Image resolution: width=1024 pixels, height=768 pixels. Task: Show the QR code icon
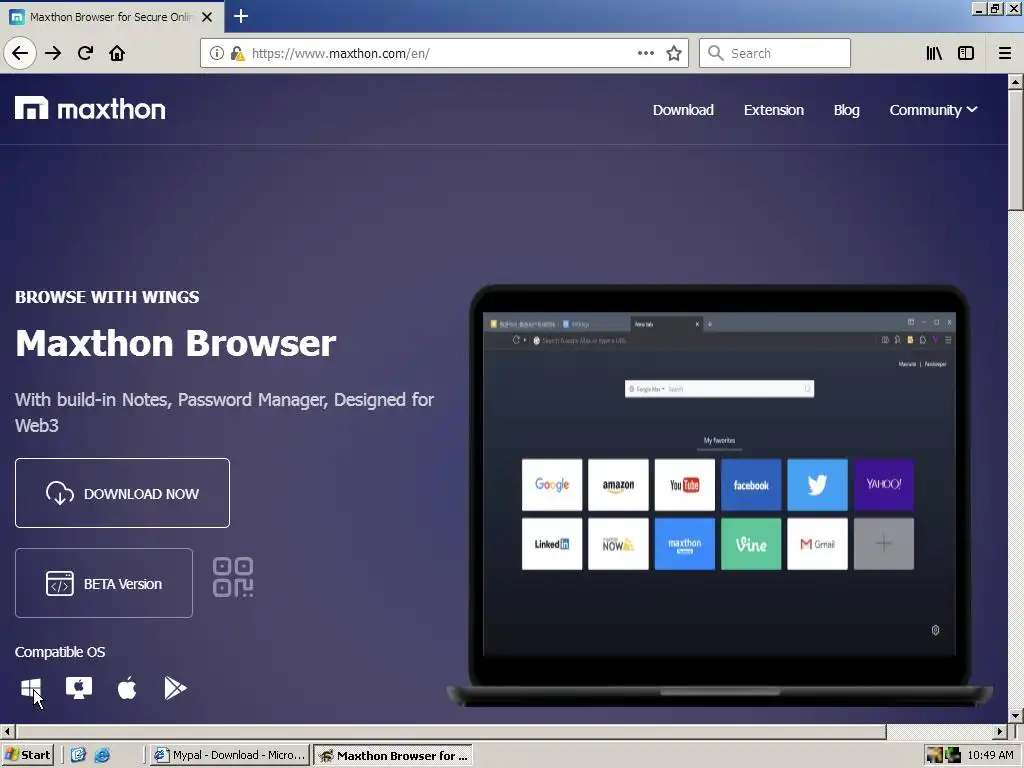[x=232, y=577]
